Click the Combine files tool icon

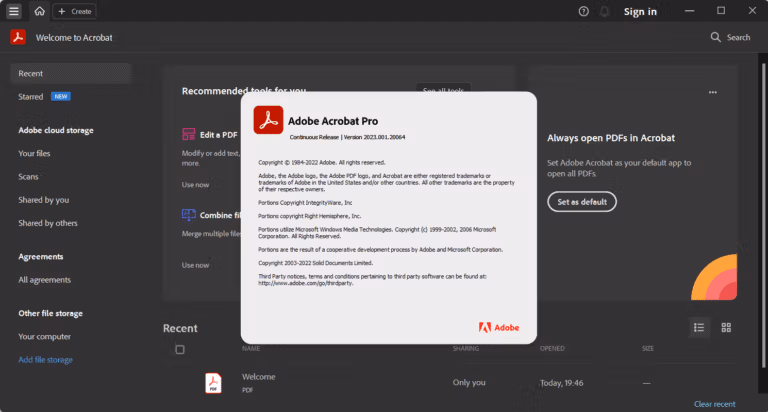189,215
